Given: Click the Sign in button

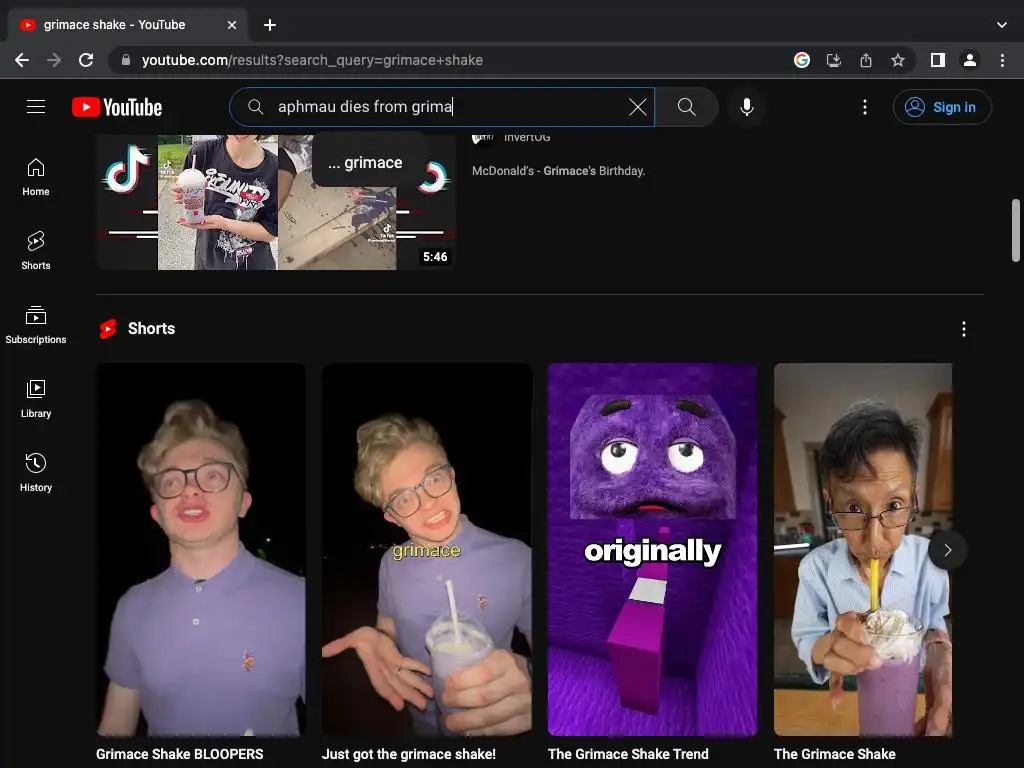Looking at the screenshot, I should 942,107.
